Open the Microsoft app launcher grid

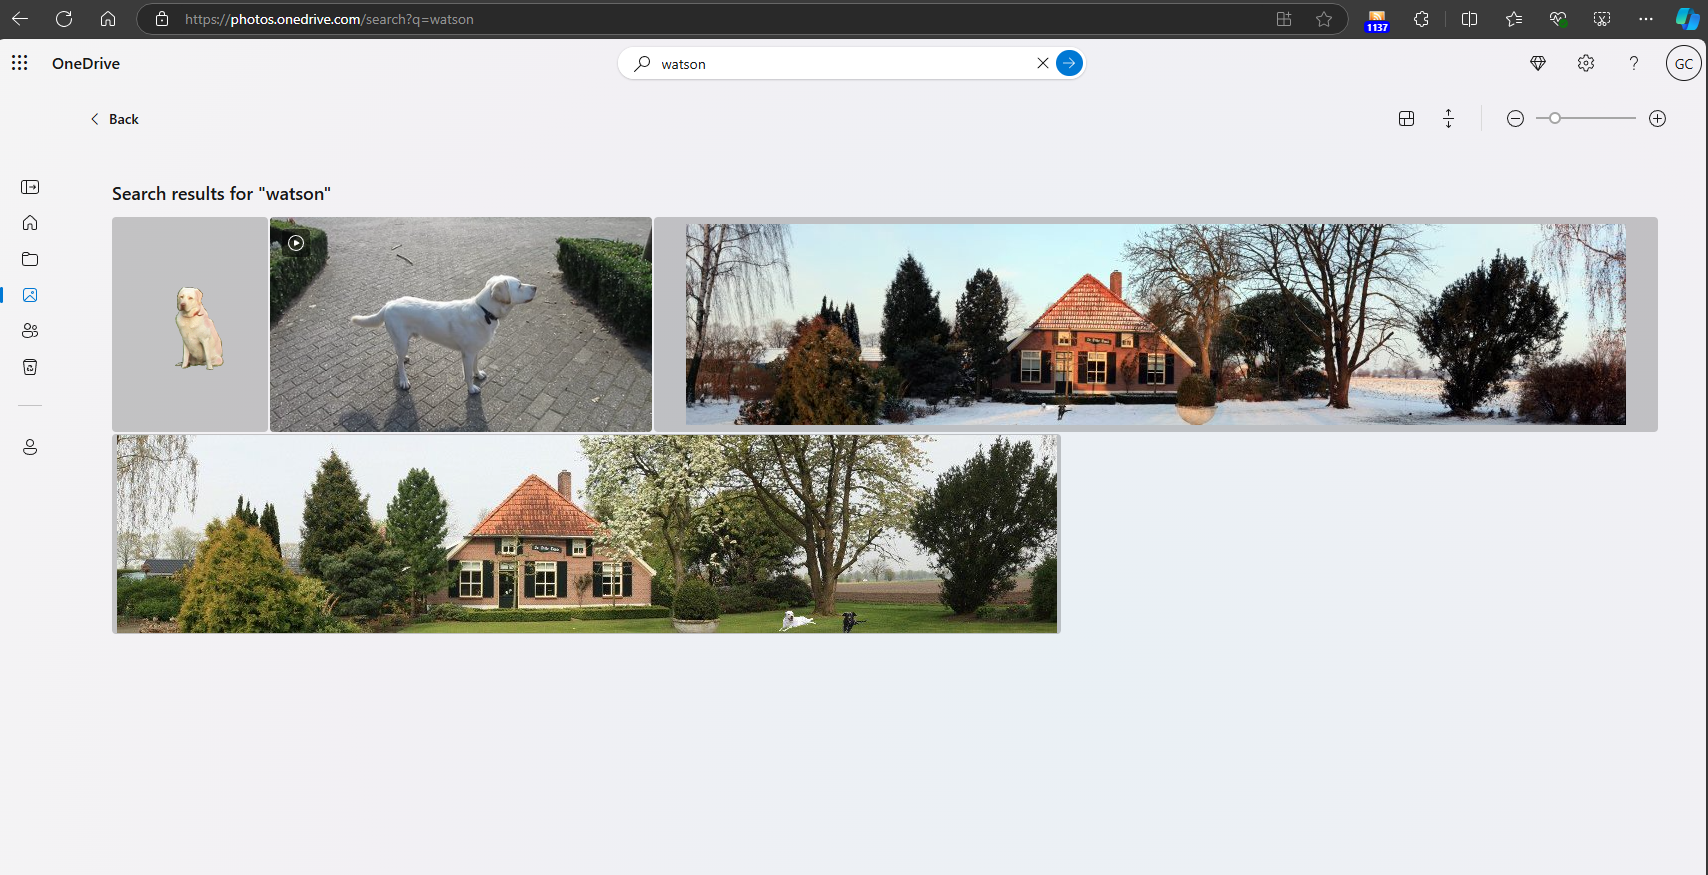pos(19,63)
